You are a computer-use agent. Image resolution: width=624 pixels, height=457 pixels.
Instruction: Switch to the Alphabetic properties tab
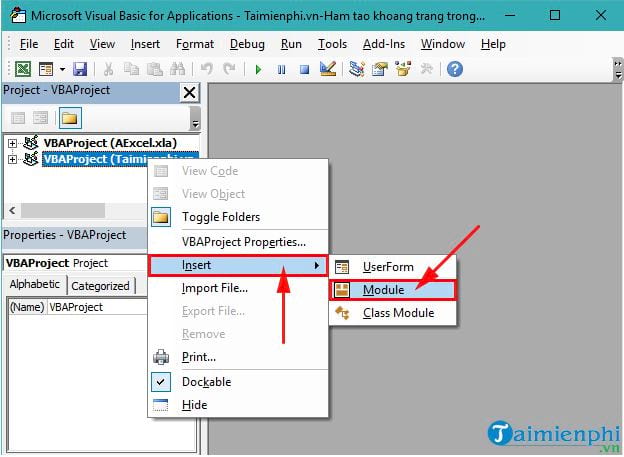(x=35, y=285)
